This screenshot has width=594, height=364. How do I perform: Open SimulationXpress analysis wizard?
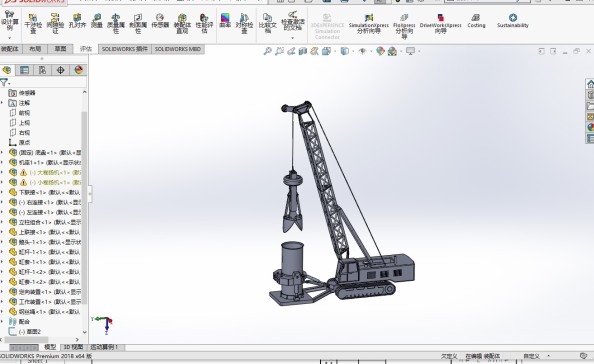click(369, 23)
